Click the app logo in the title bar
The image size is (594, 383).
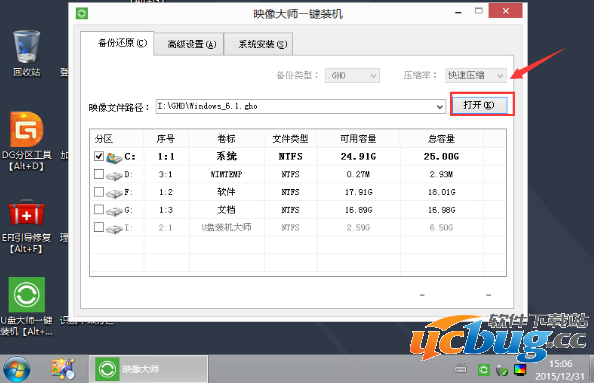click(x=82, y=14)
